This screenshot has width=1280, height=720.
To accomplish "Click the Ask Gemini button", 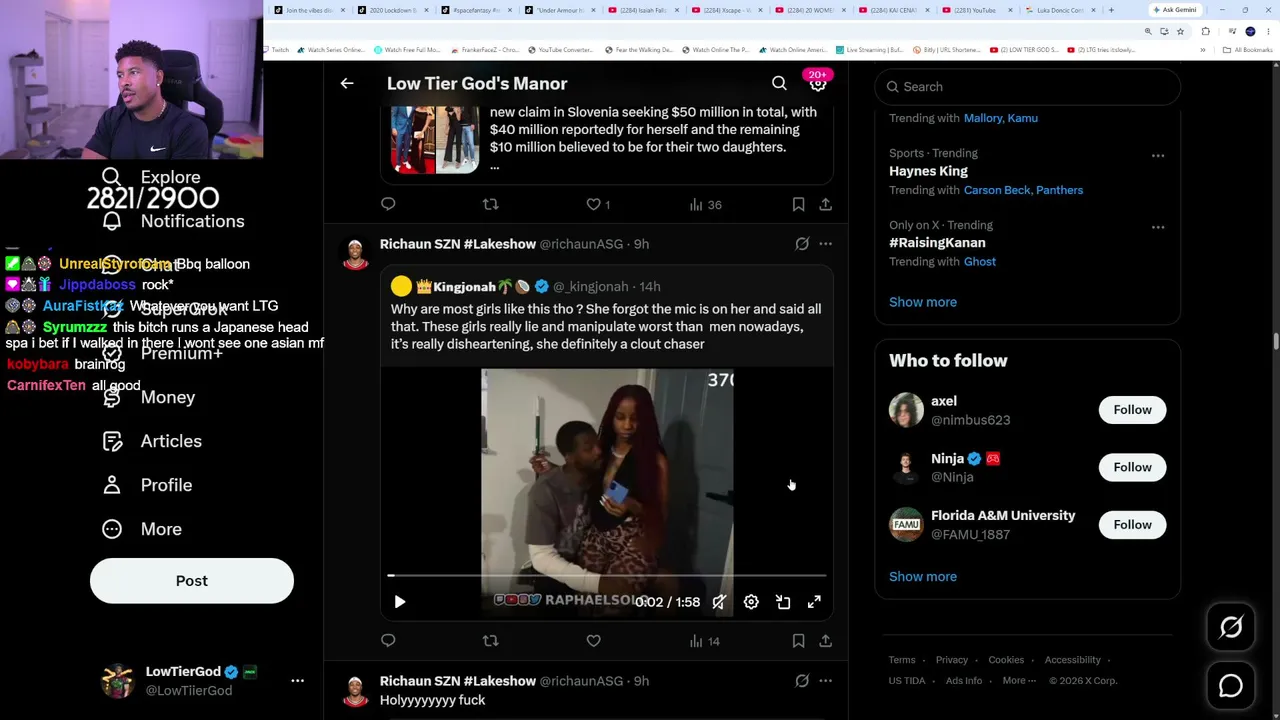I will 1174,10.
